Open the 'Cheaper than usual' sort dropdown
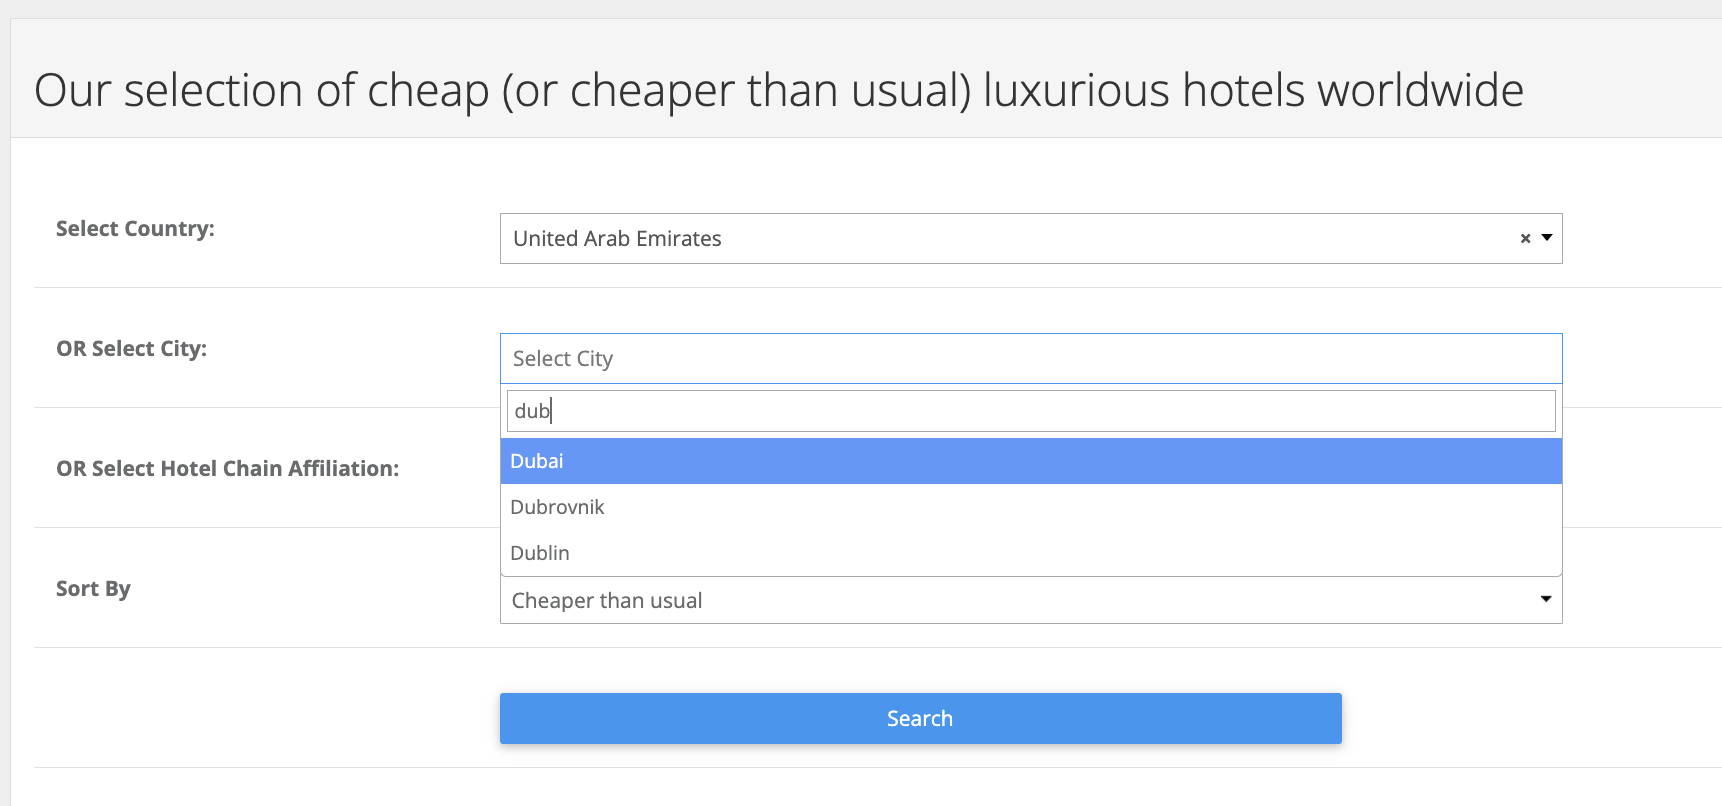This screenshot has width=1722, height=806. [x=1031, y=600]
